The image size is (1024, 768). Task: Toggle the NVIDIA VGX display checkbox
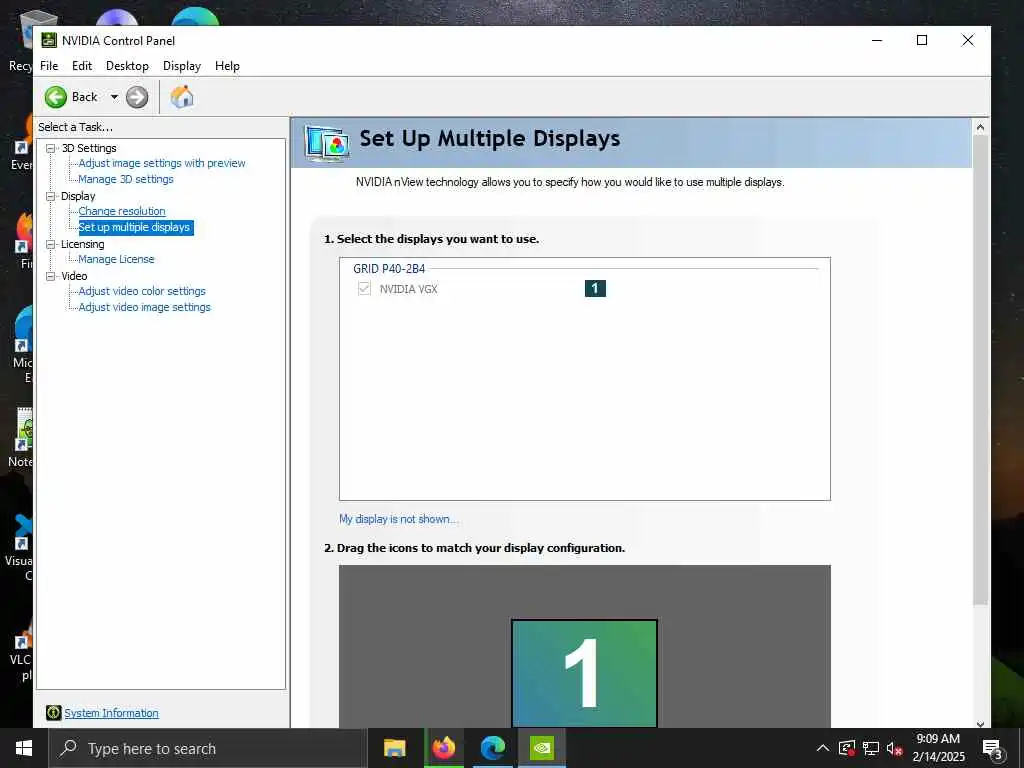[364, 289]
